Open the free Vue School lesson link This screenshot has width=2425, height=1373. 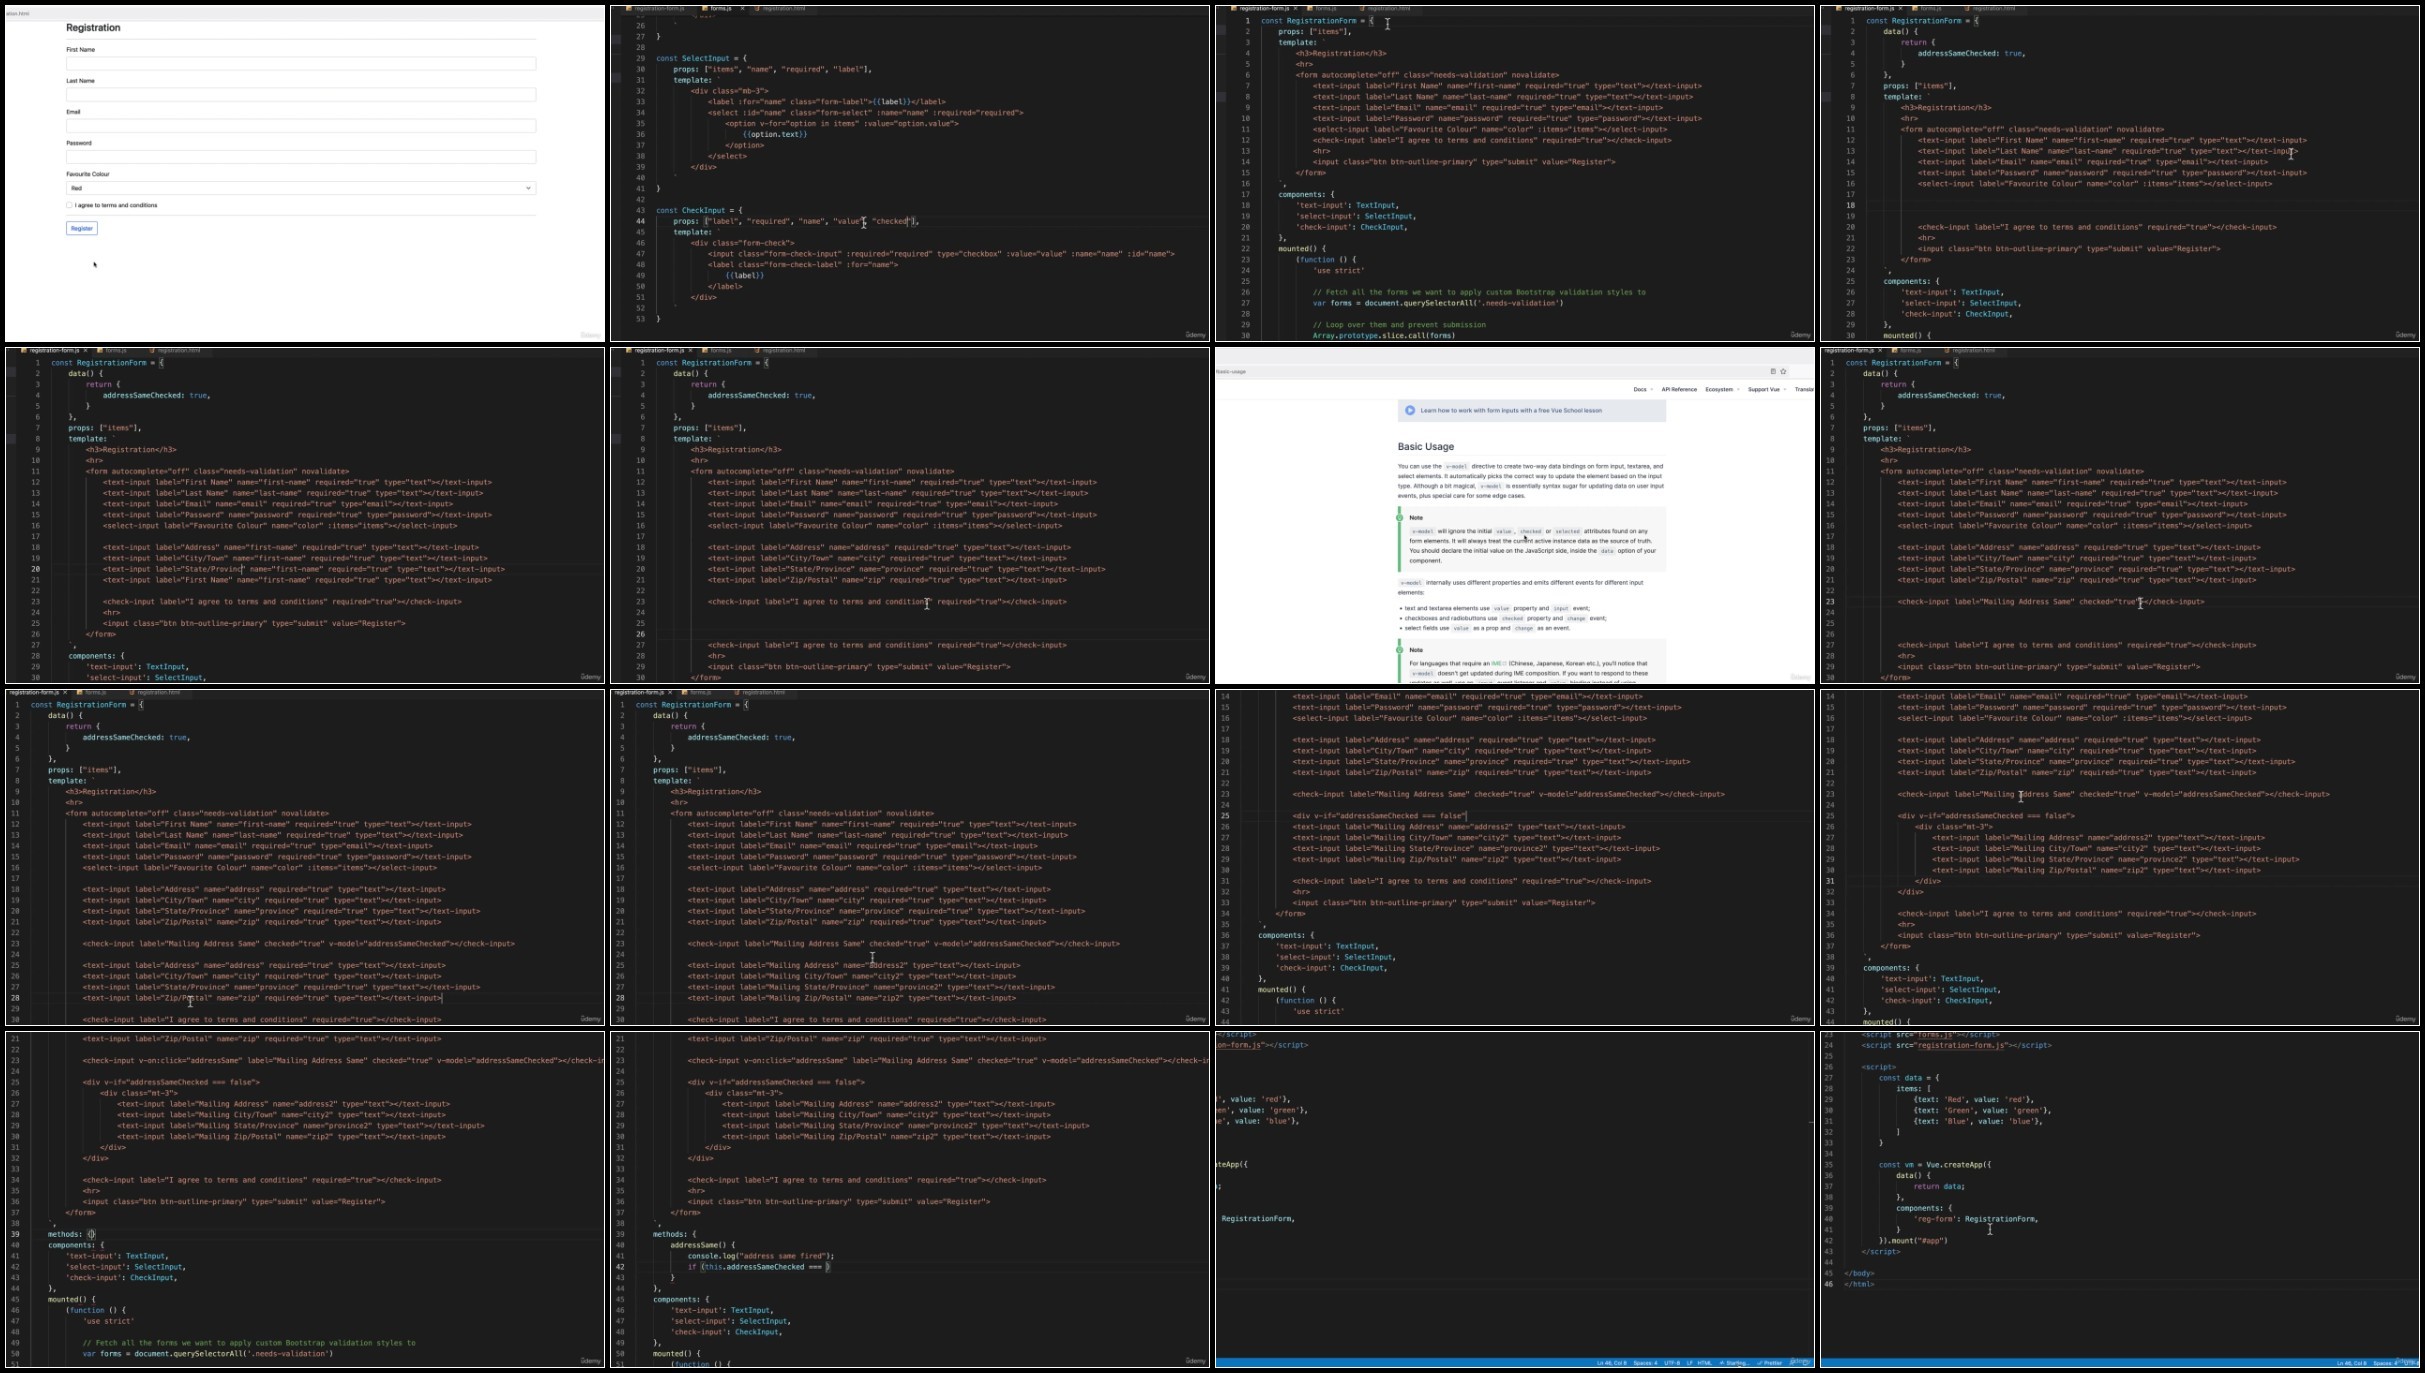coord(1511,410)
